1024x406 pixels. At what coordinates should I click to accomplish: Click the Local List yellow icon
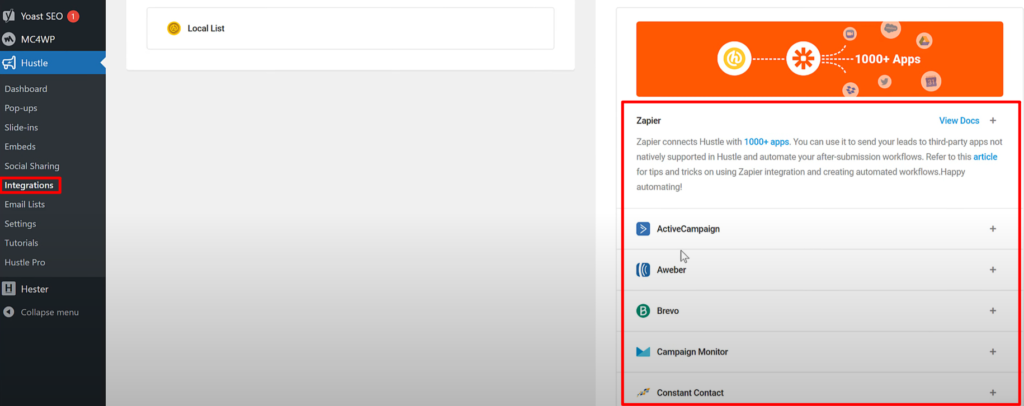coord(174,28)
